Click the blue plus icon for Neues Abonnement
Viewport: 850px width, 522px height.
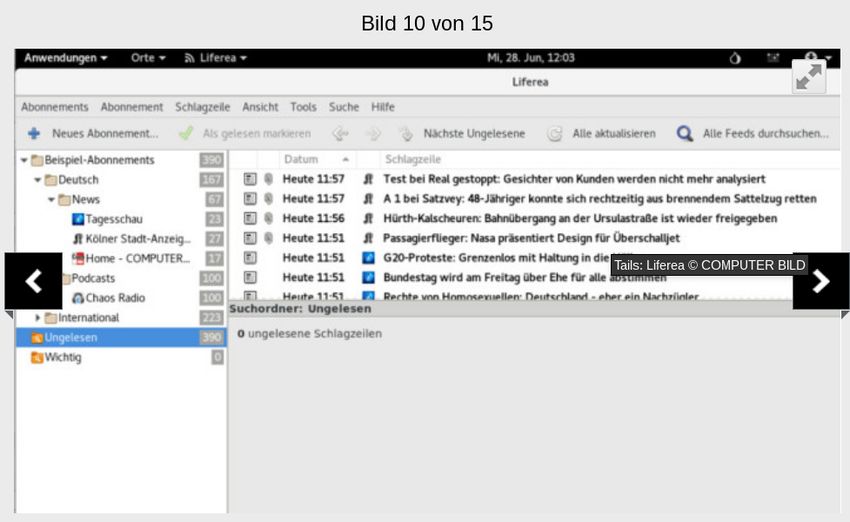click(x=34, y=133)
